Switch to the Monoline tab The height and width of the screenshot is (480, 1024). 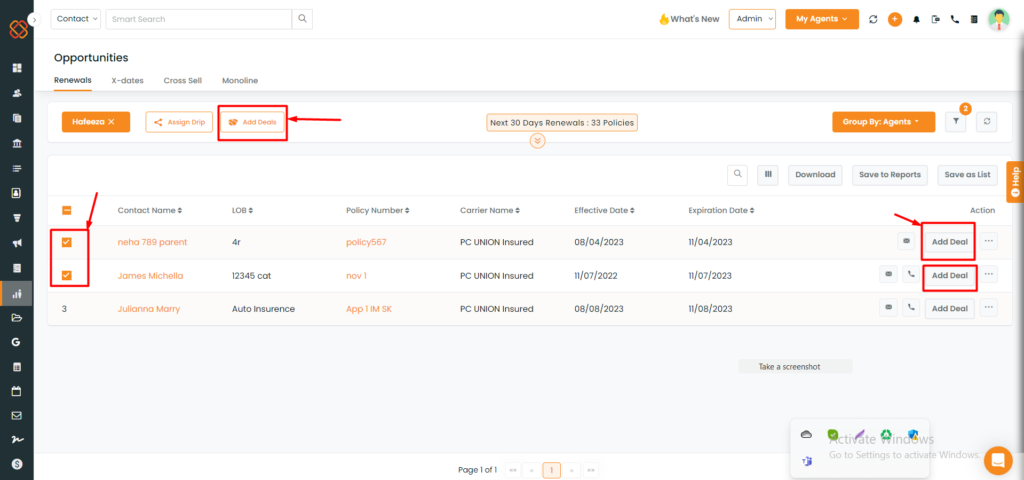(x=240, y=80)
